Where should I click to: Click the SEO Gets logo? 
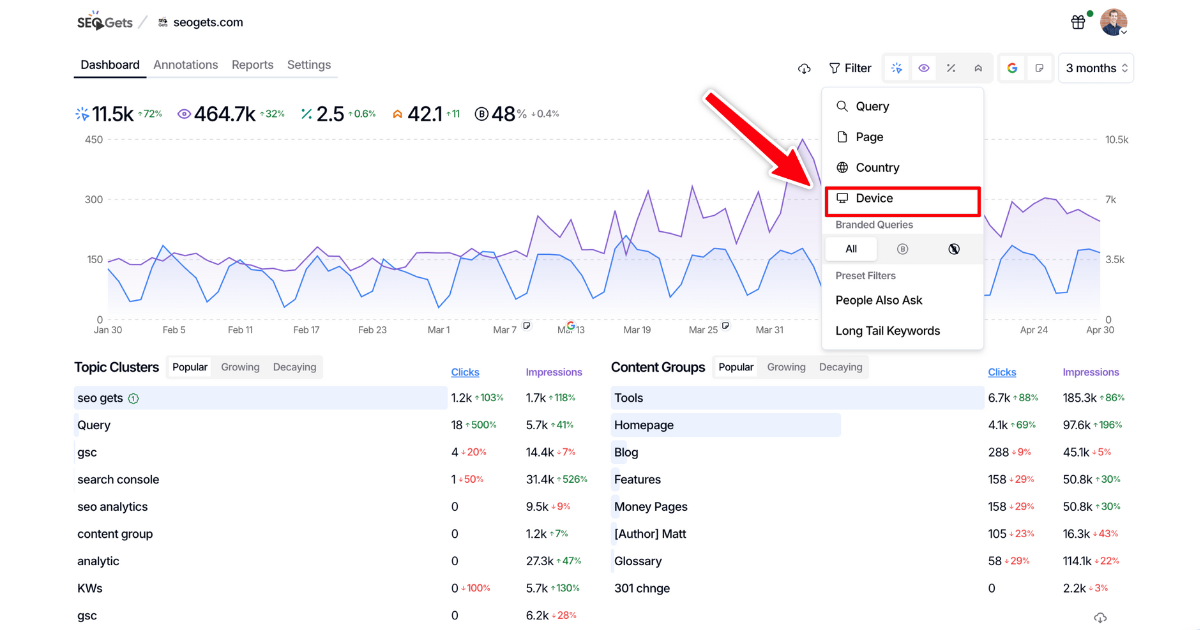click(x=103, y=22)
